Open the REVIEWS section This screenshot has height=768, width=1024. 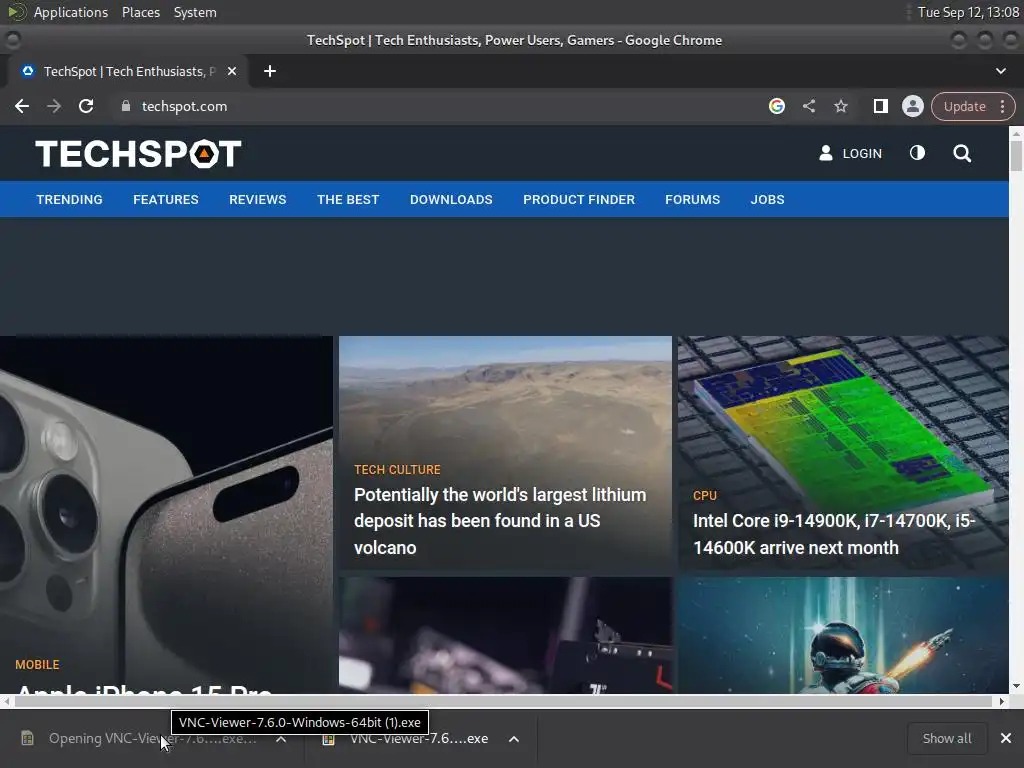(257, 200)
